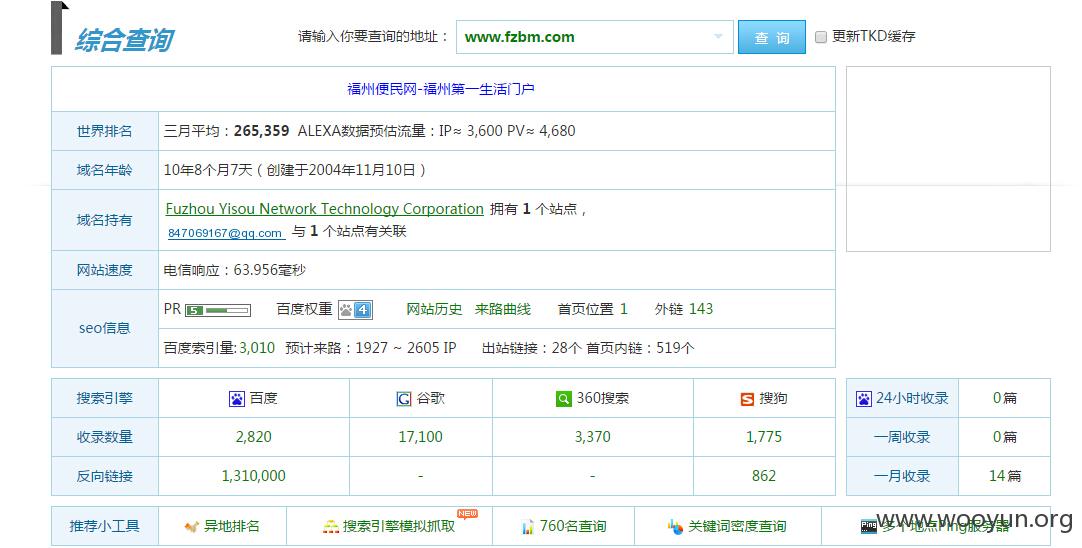Viewport: 1082px width, 548px height.
Task: Click the 综合查询 page heading
Action: (124, 40)
